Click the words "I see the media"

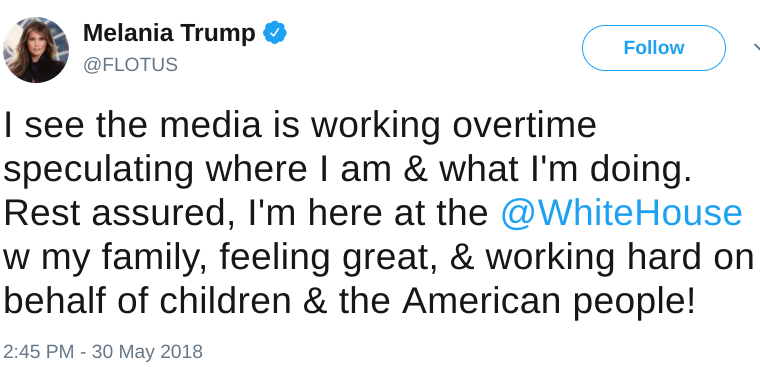coord(132,125)
